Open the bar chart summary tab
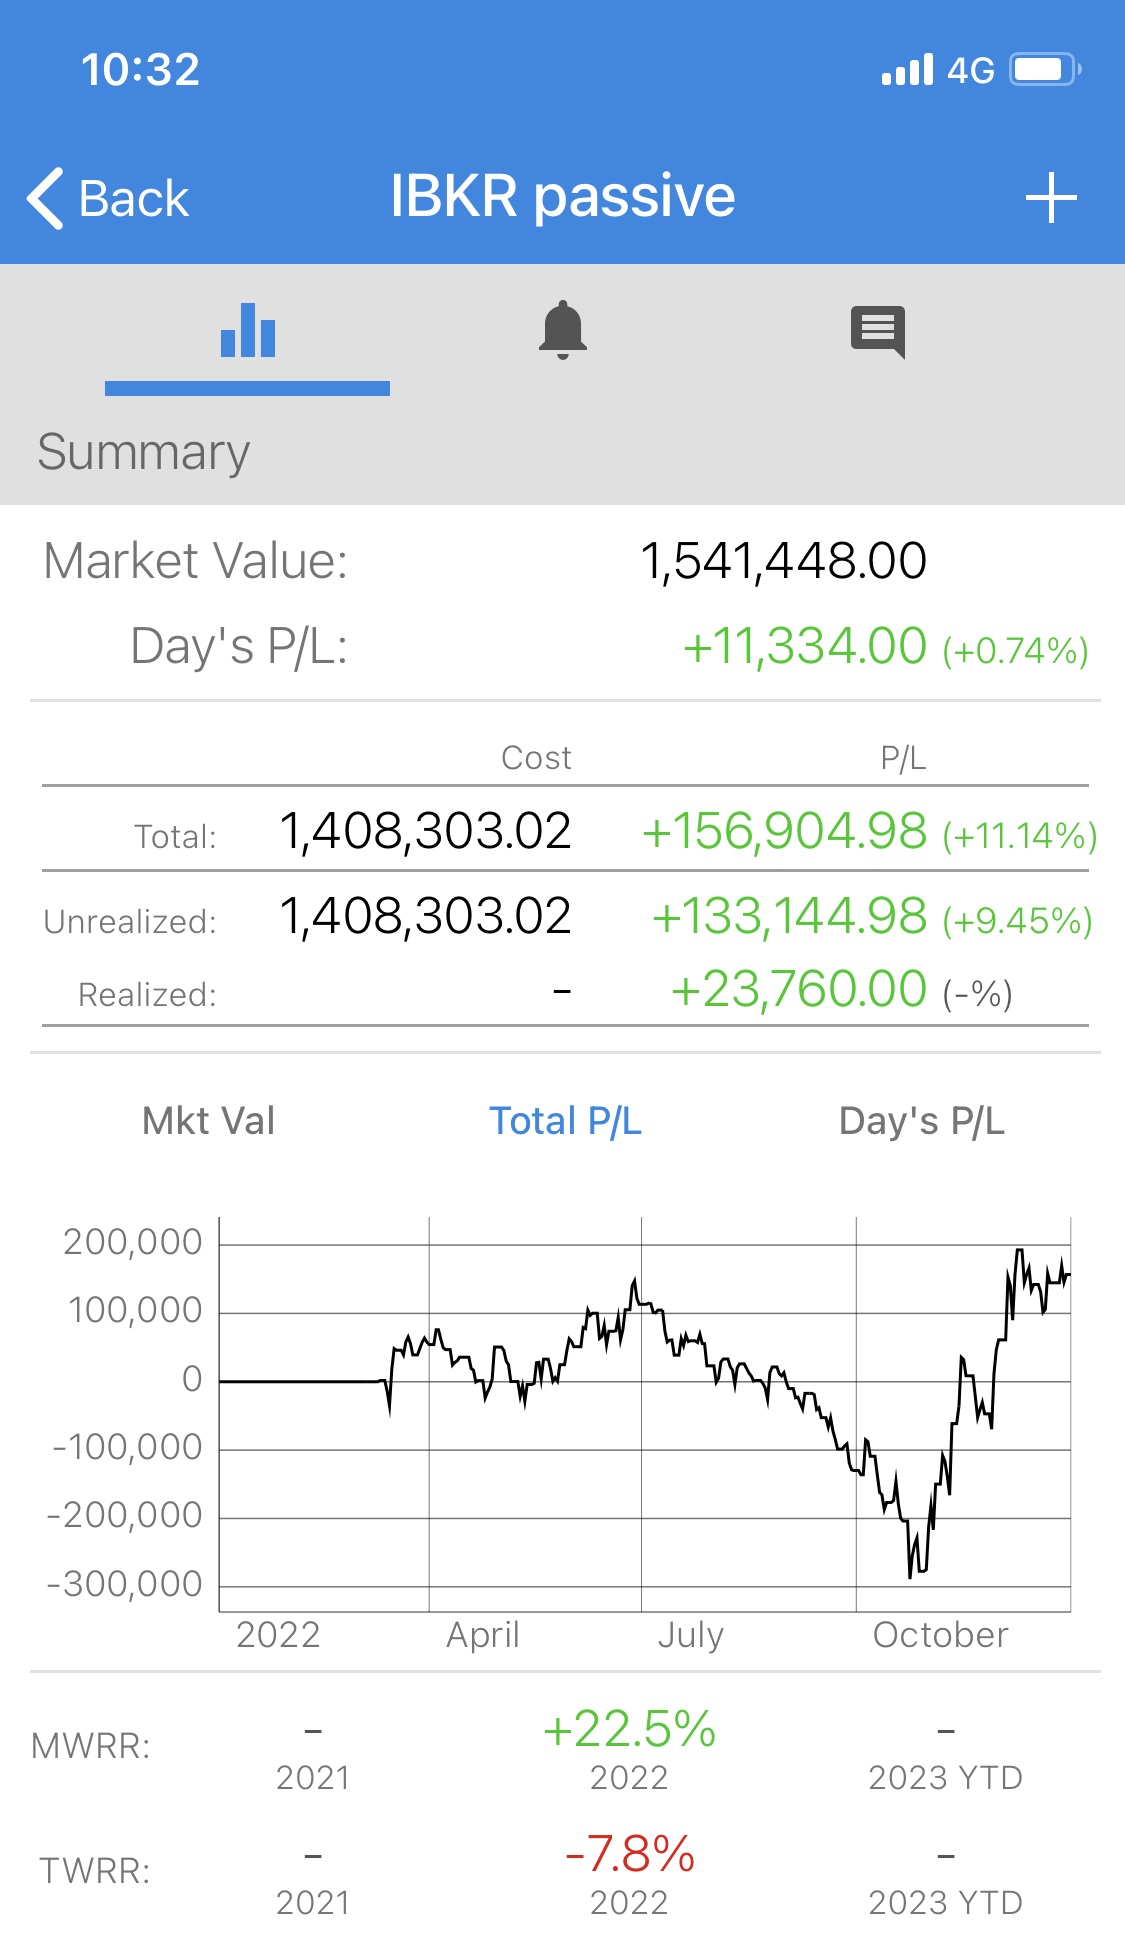The width and height of the screenshot is (1125, 1953). point(247,331)
